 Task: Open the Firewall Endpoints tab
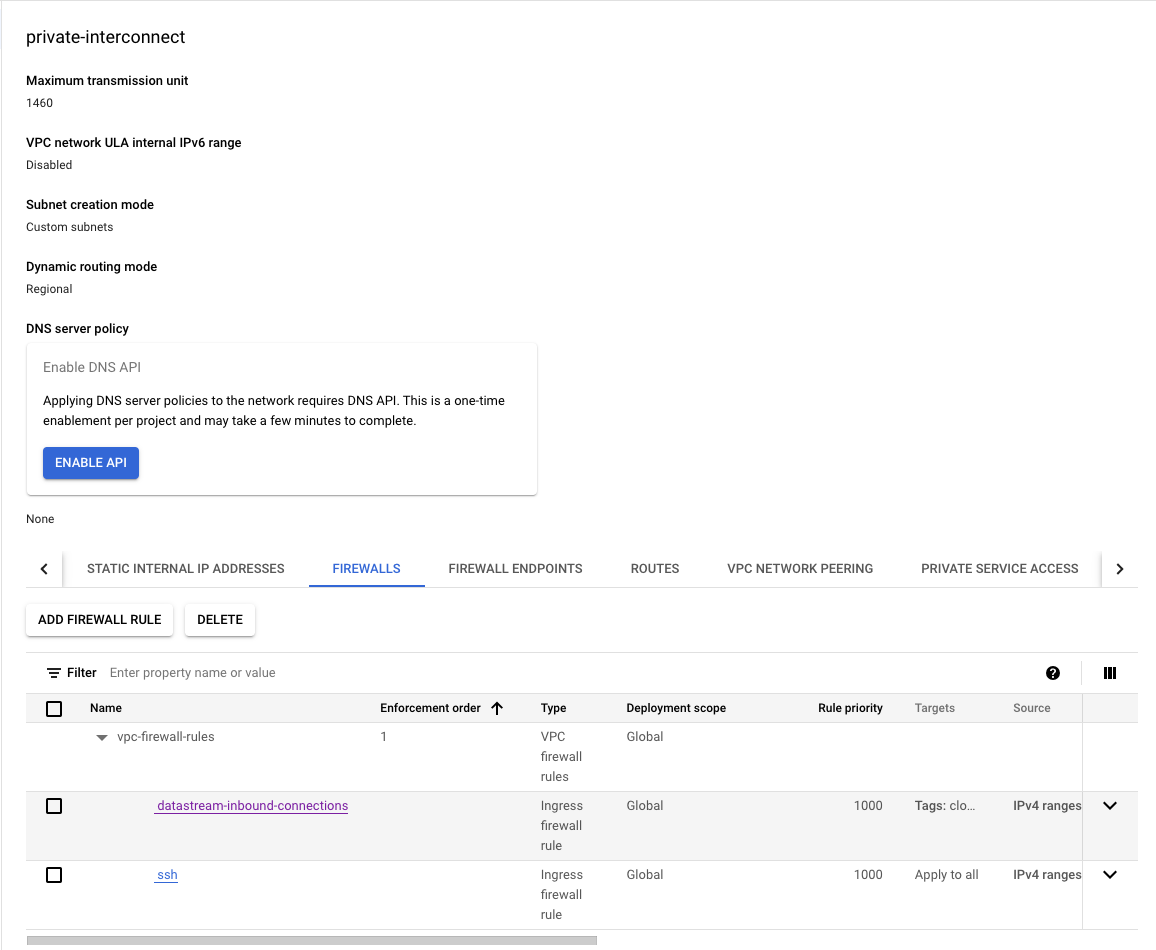(515, 568)
